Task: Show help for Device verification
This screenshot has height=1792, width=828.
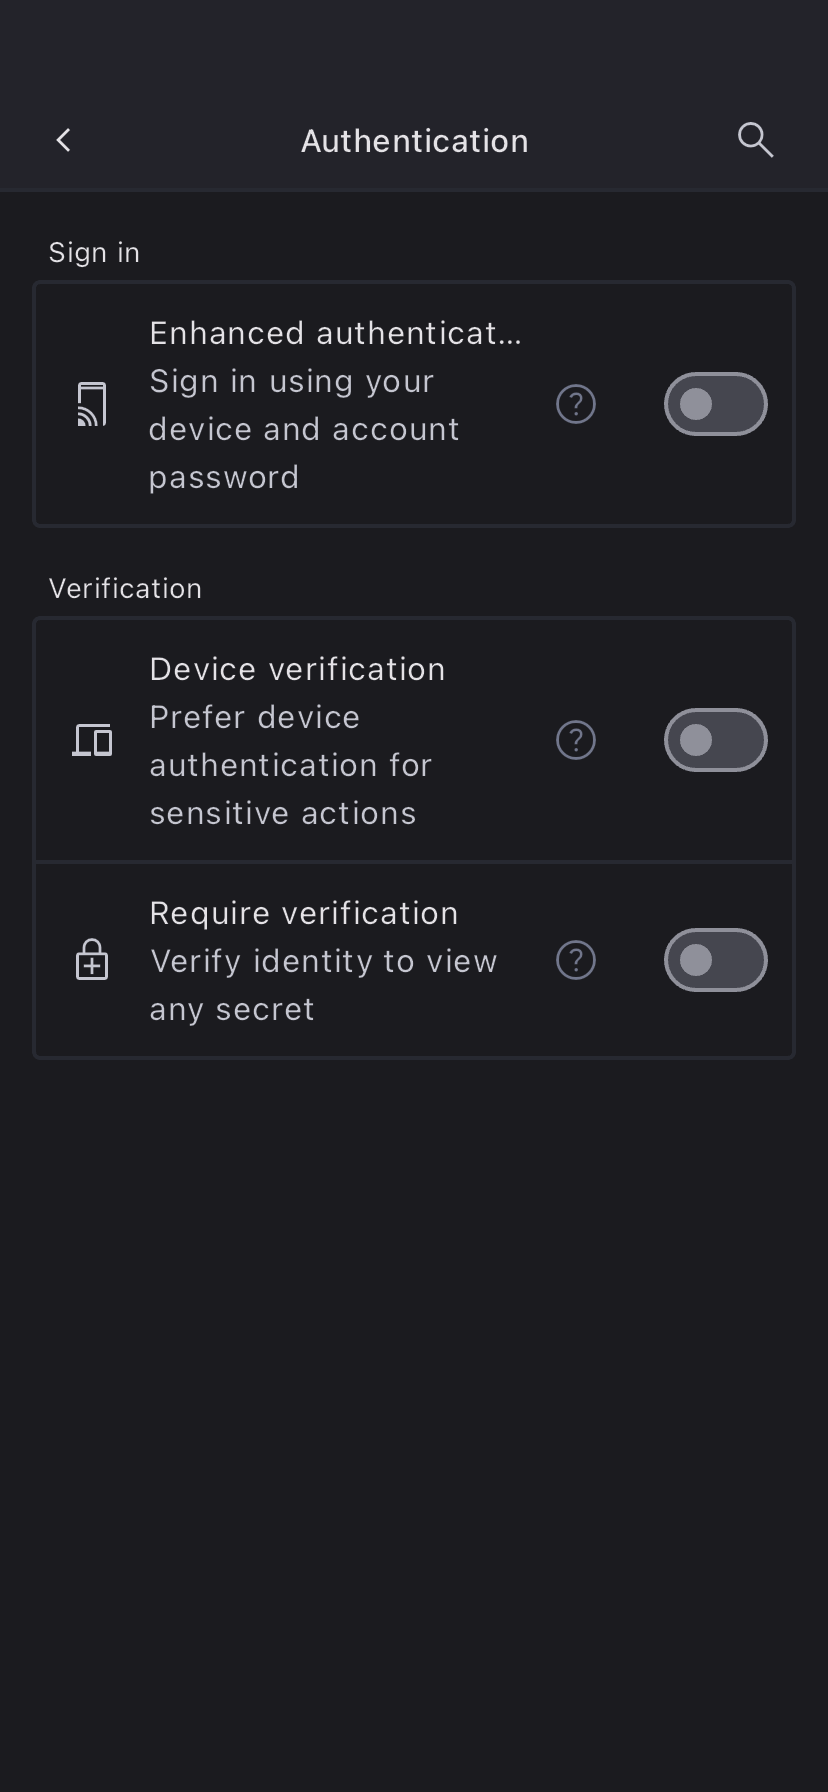Action: pos(576,740)
